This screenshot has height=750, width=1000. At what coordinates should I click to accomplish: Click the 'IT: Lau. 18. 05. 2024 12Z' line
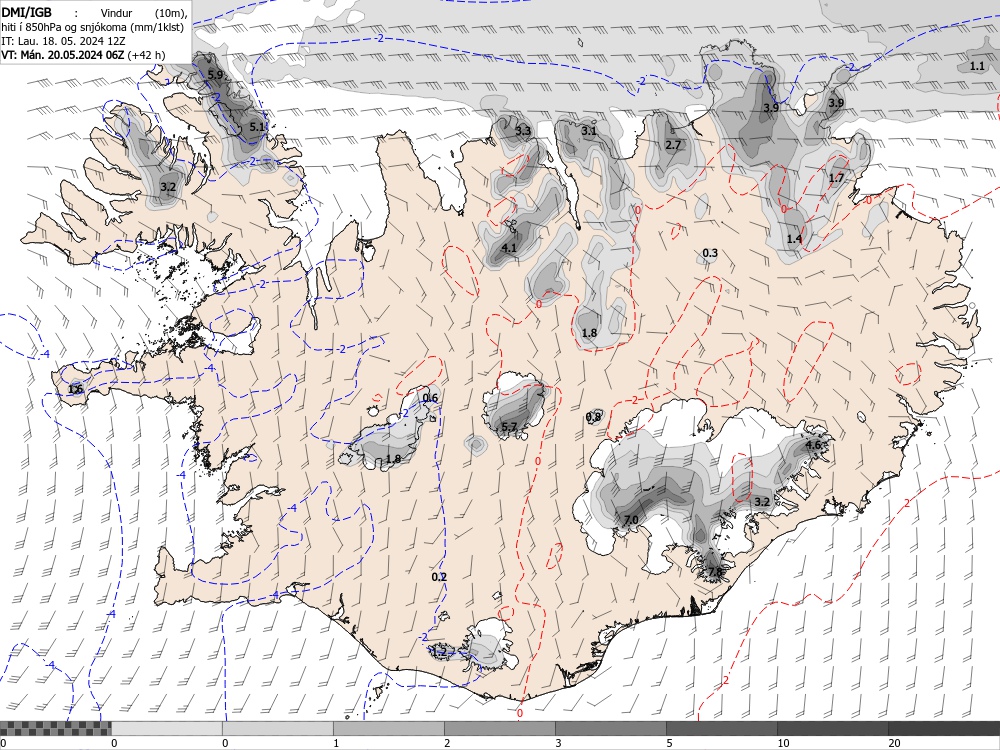[x=63, y=41]
